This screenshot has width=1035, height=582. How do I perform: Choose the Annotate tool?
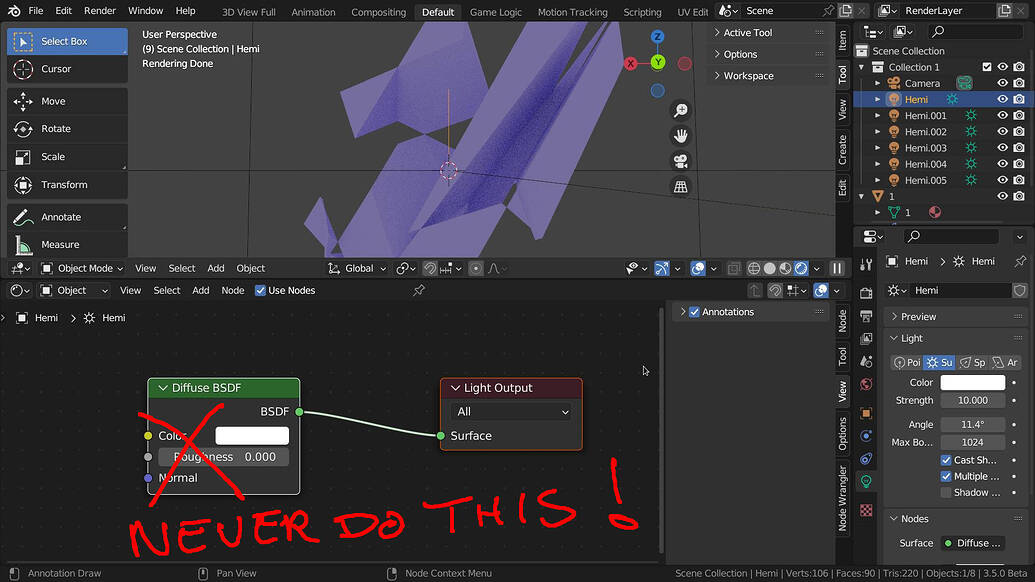tap(67, 216)
